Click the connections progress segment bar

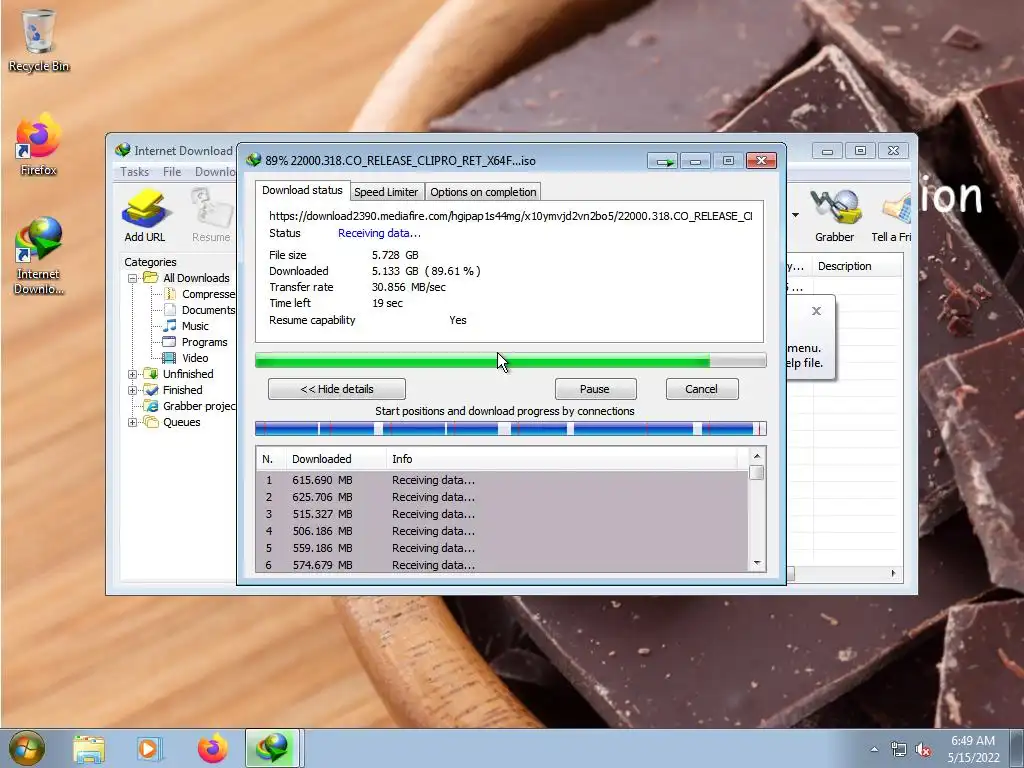pyautogui.click(x=511, y=429)
